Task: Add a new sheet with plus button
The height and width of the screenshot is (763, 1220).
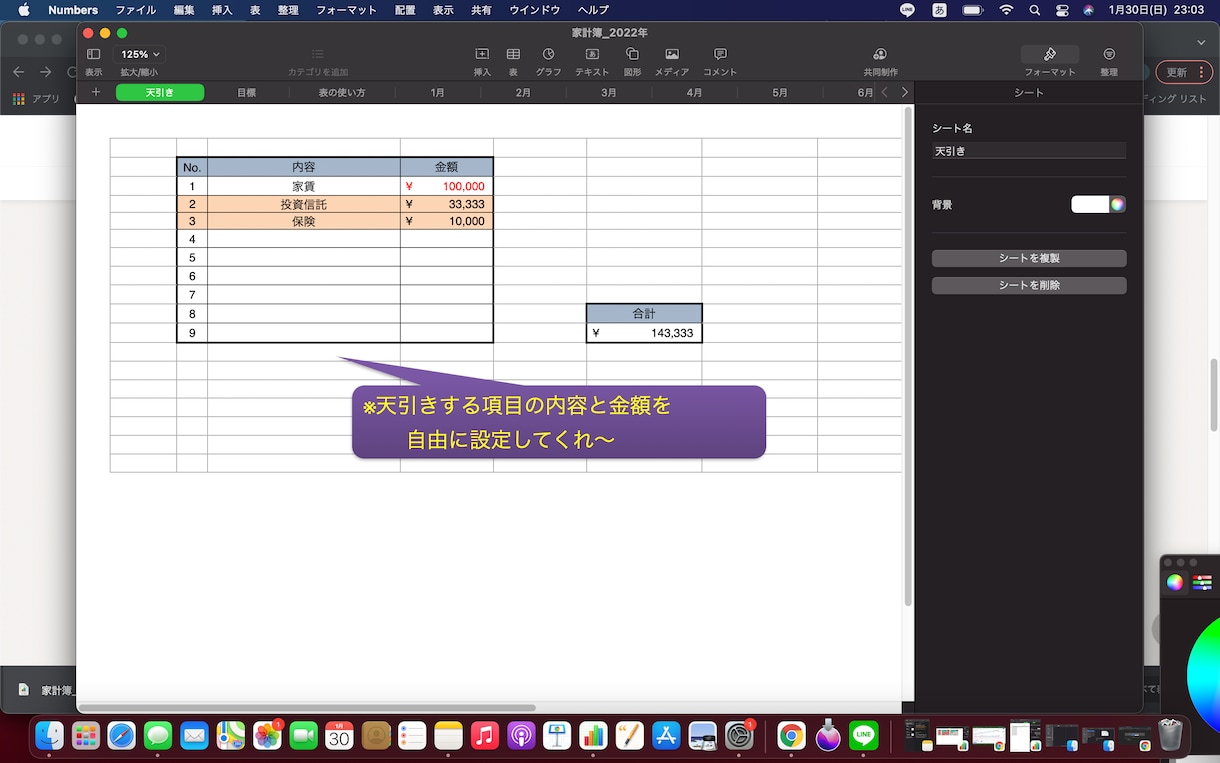Action: 96,92
